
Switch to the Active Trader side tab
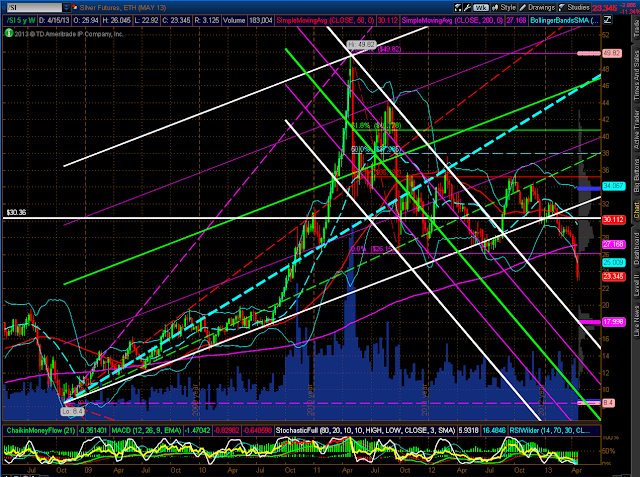click(x=636, y=130)
